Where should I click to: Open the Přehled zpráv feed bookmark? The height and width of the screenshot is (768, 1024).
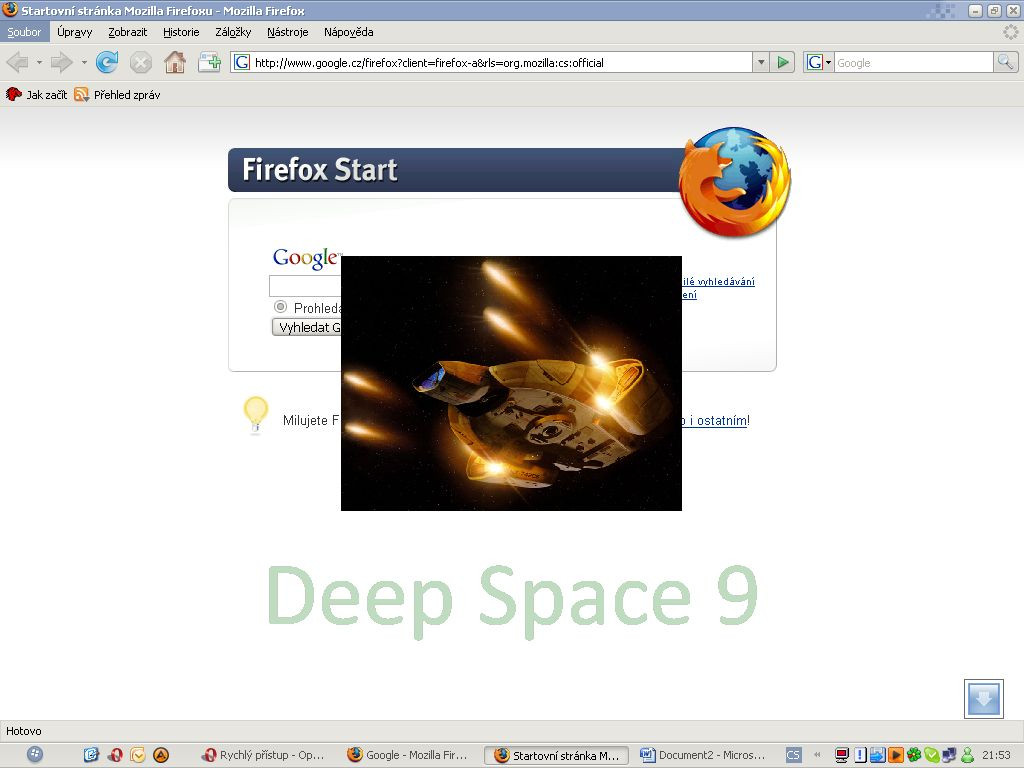[118, 95]
